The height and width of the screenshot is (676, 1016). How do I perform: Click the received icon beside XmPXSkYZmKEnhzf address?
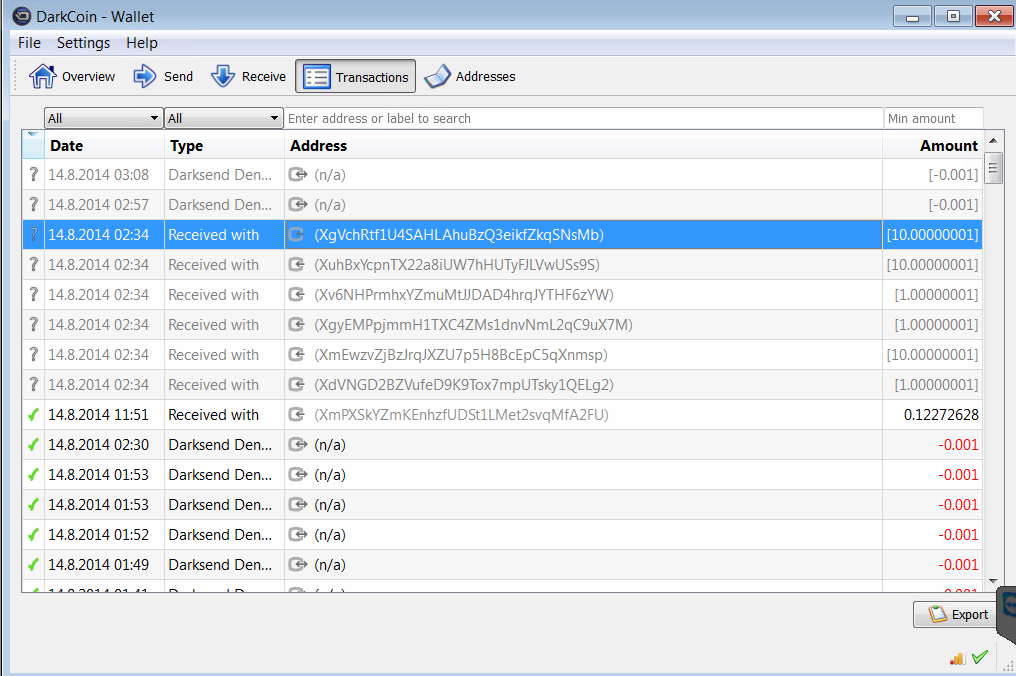(x=296, y=414)
